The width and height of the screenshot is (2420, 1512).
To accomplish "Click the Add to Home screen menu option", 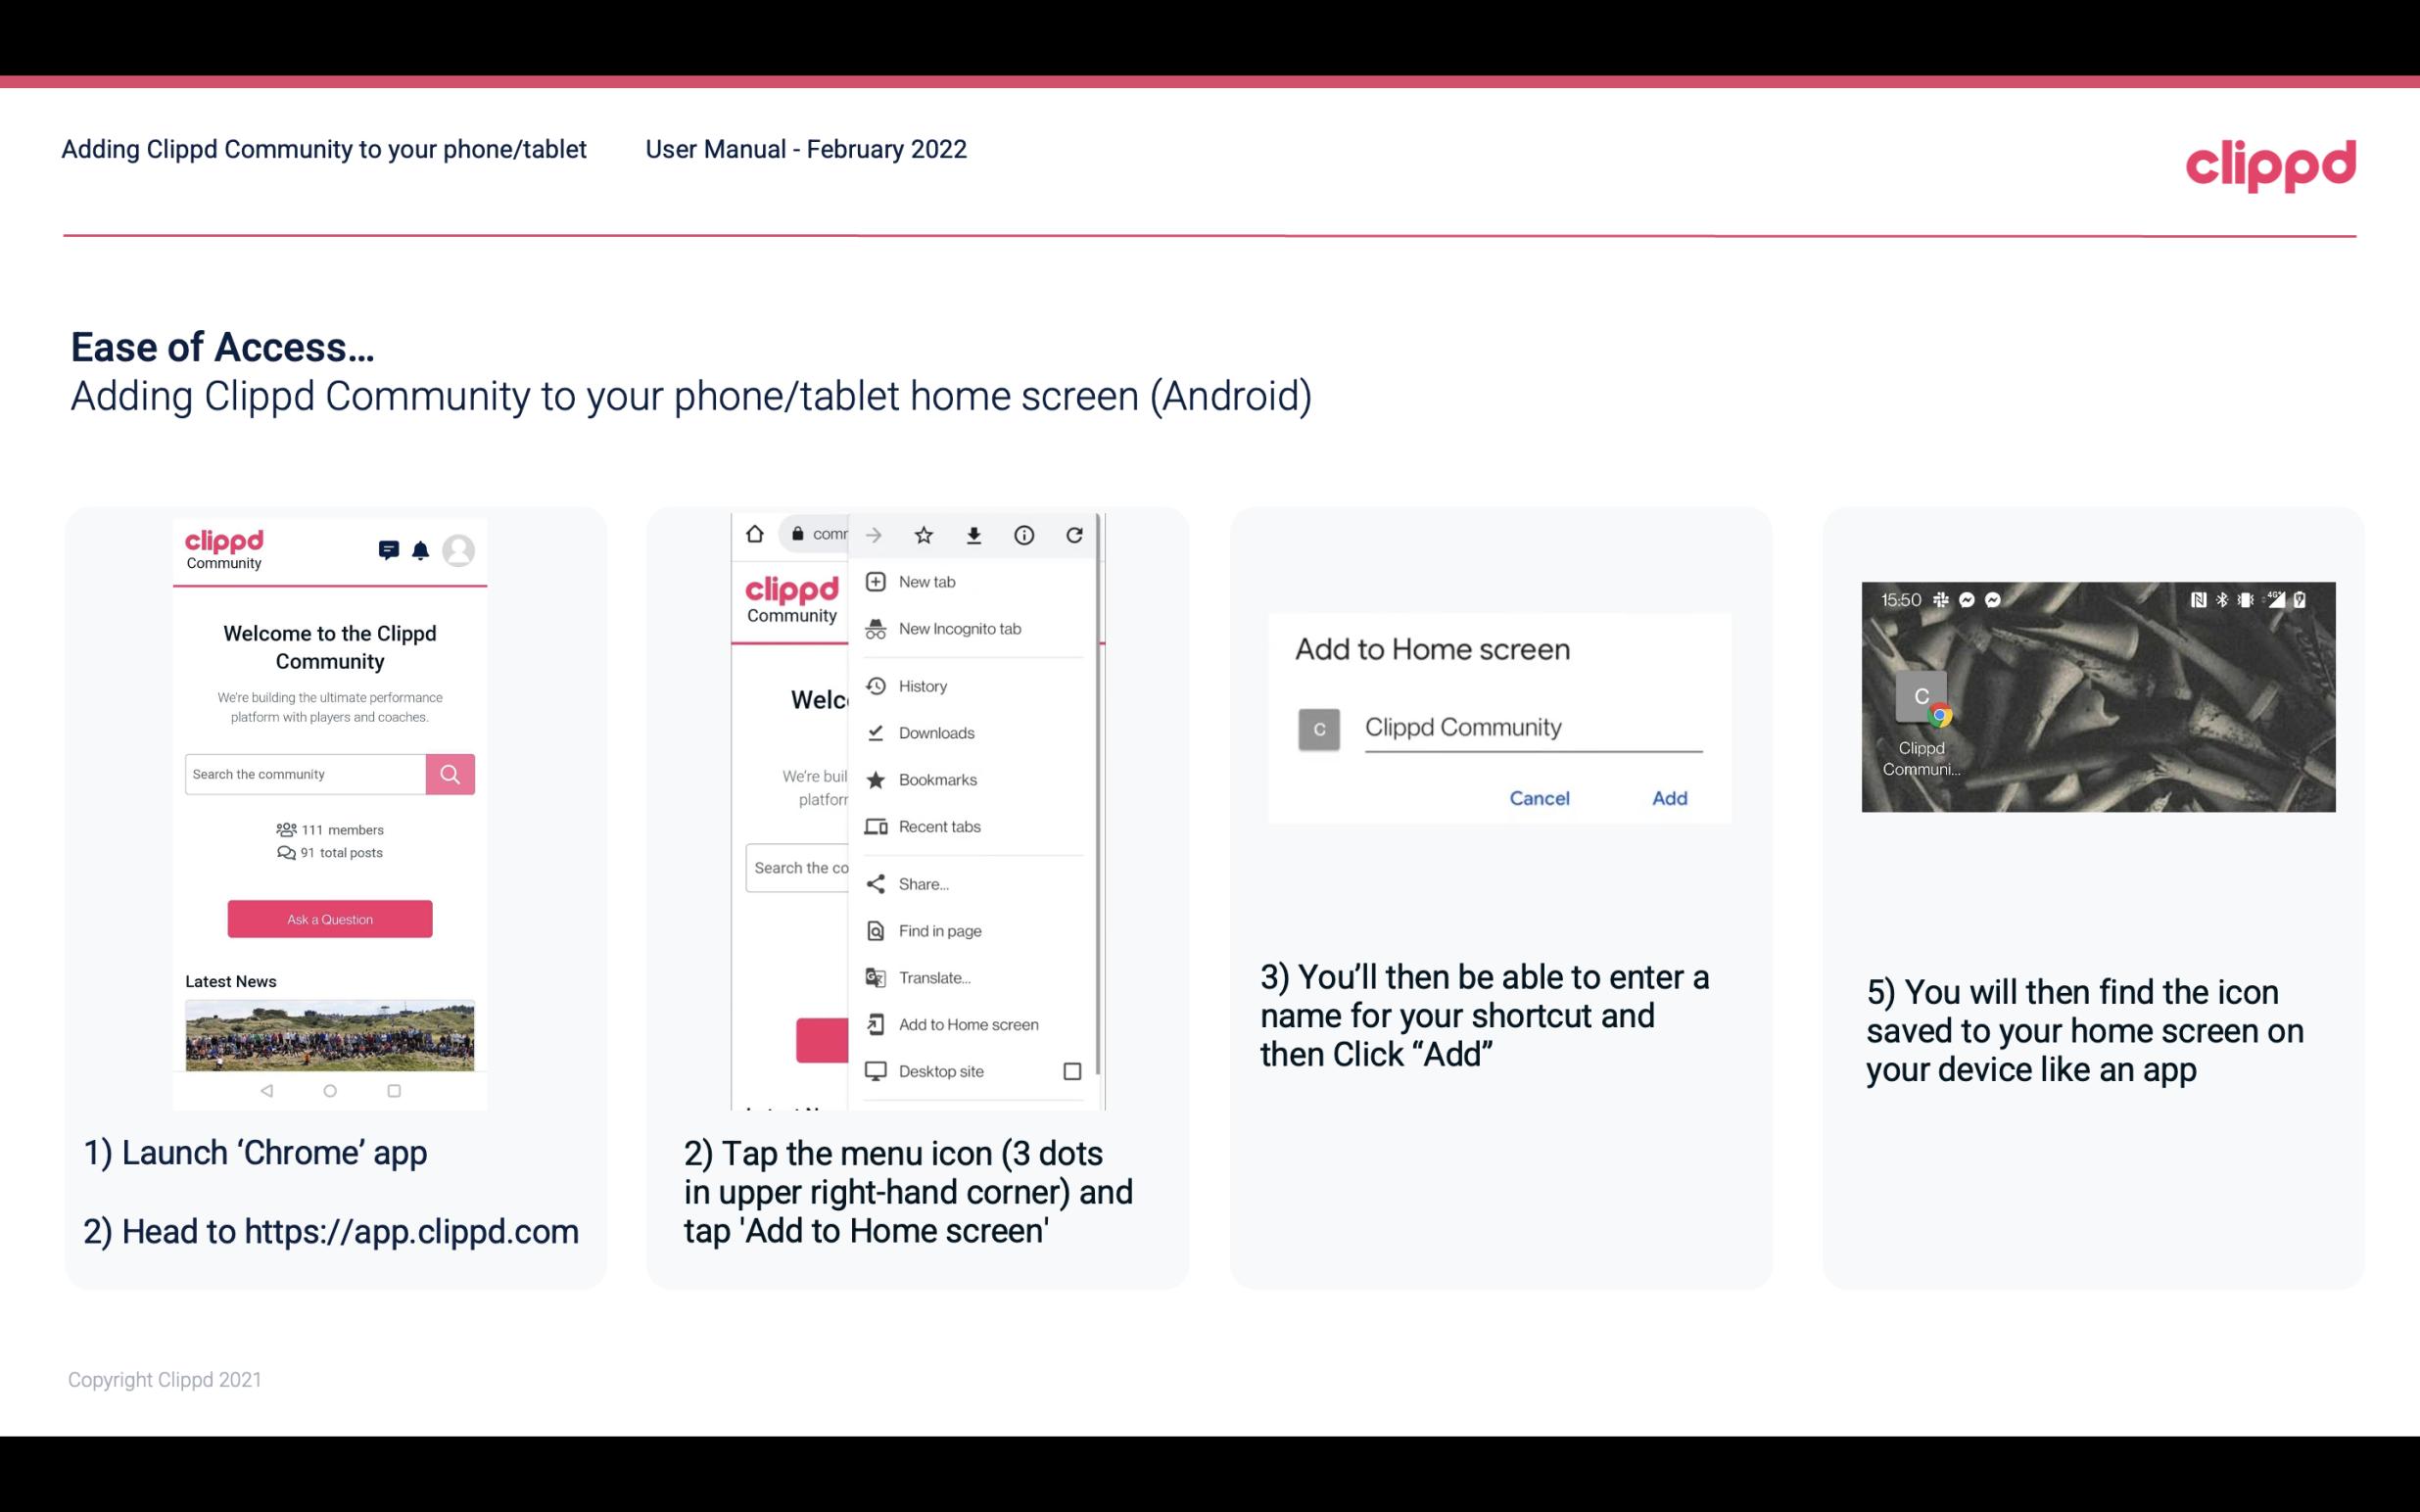I will point(967,1024).
